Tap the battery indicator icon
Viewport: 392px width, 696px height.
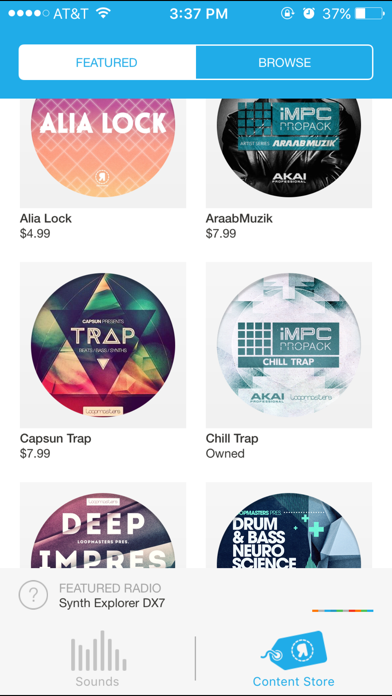370,14
